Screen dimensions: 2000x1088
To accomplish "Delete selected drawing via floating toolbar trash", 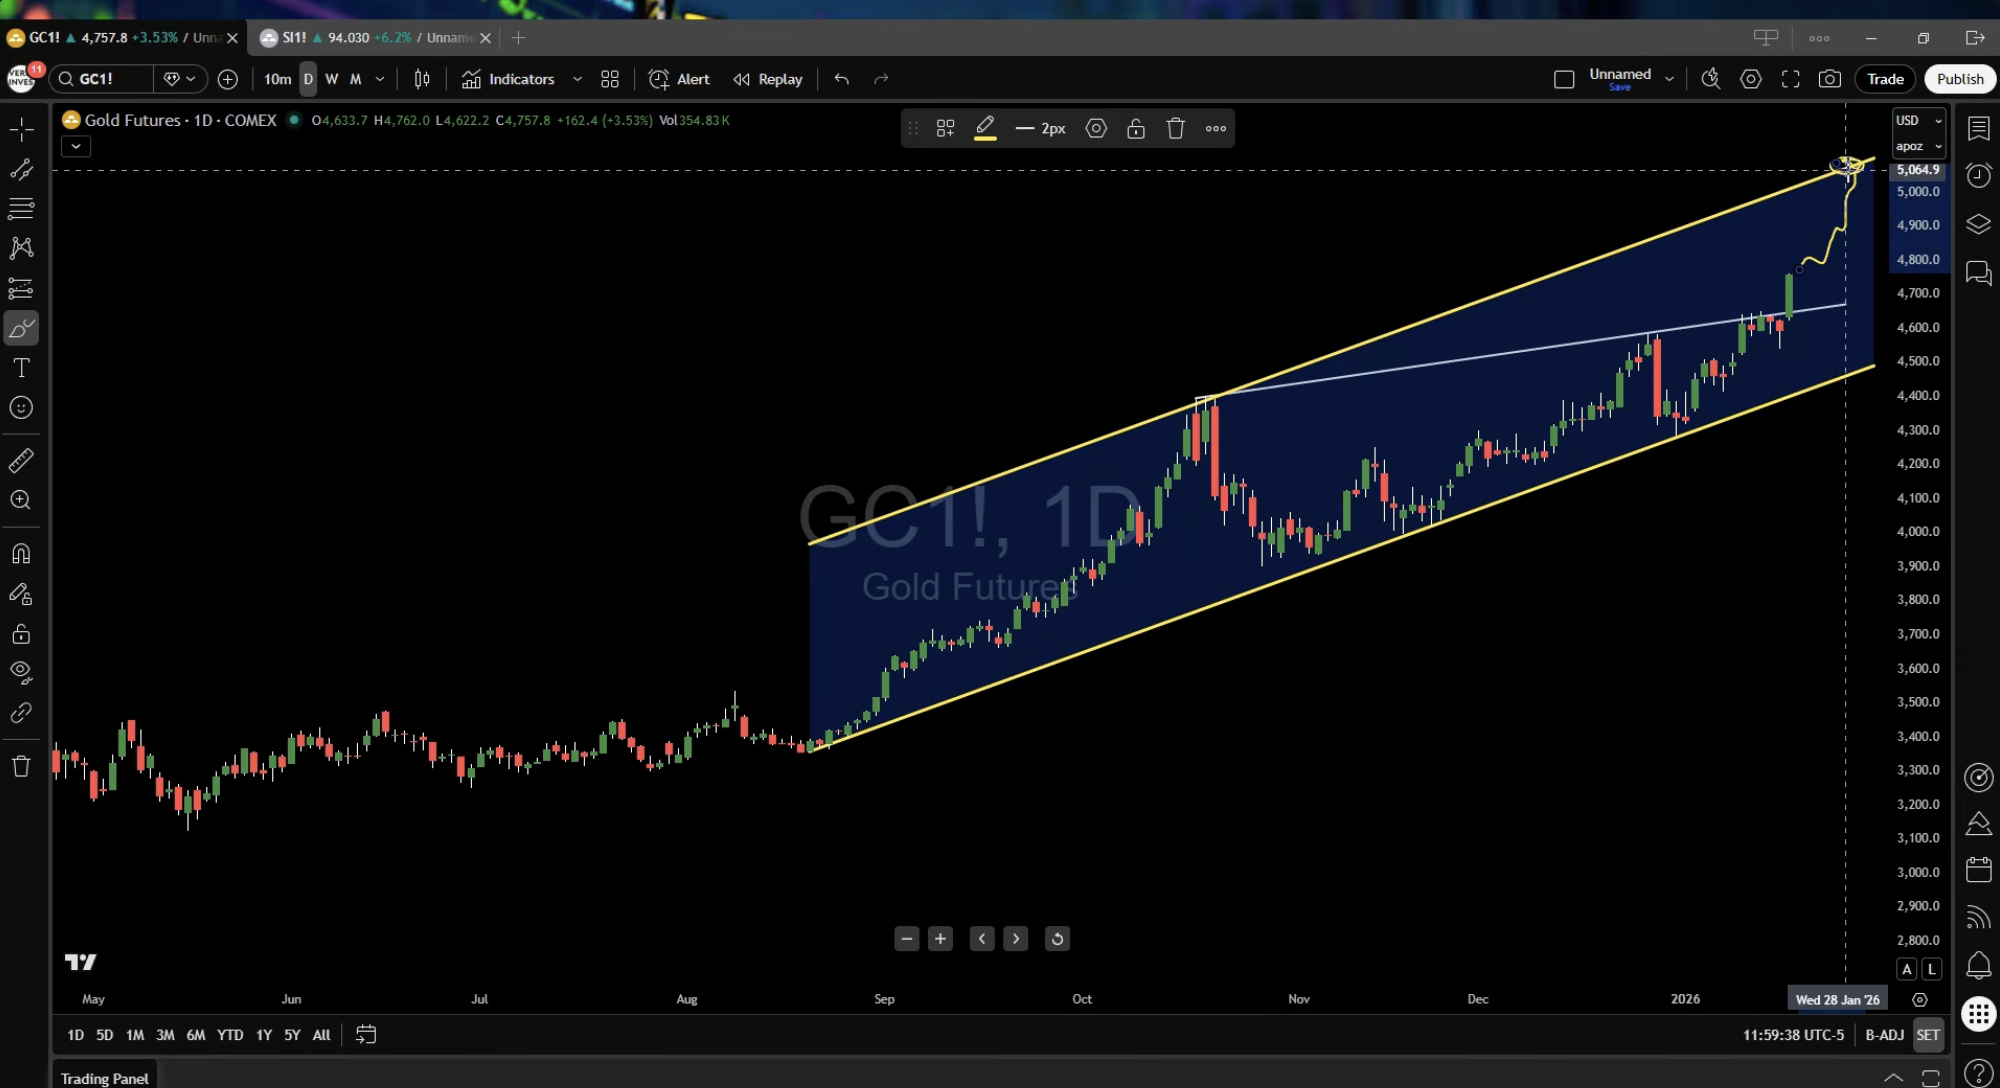I will click(x=1175, y=128).
